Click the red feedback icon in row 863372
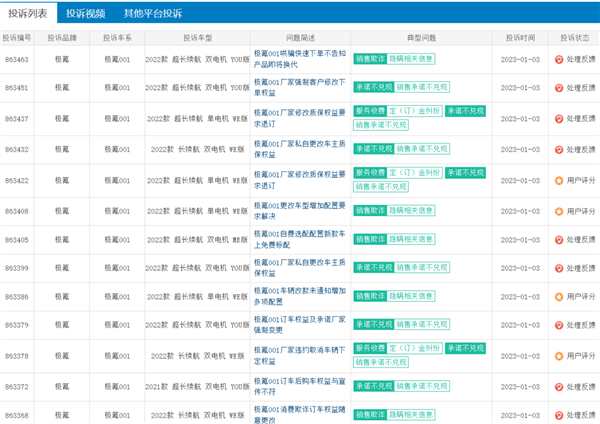 pyautogui.click(x=559, y=387)
